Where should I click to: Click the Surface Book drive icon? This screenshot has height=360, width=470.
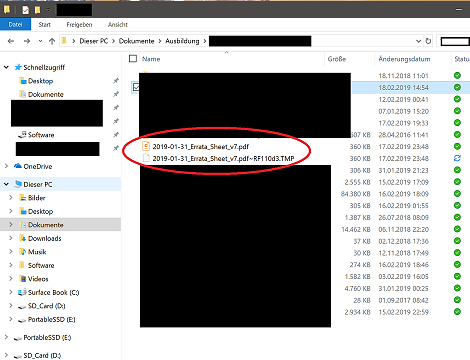coord(22,292)
